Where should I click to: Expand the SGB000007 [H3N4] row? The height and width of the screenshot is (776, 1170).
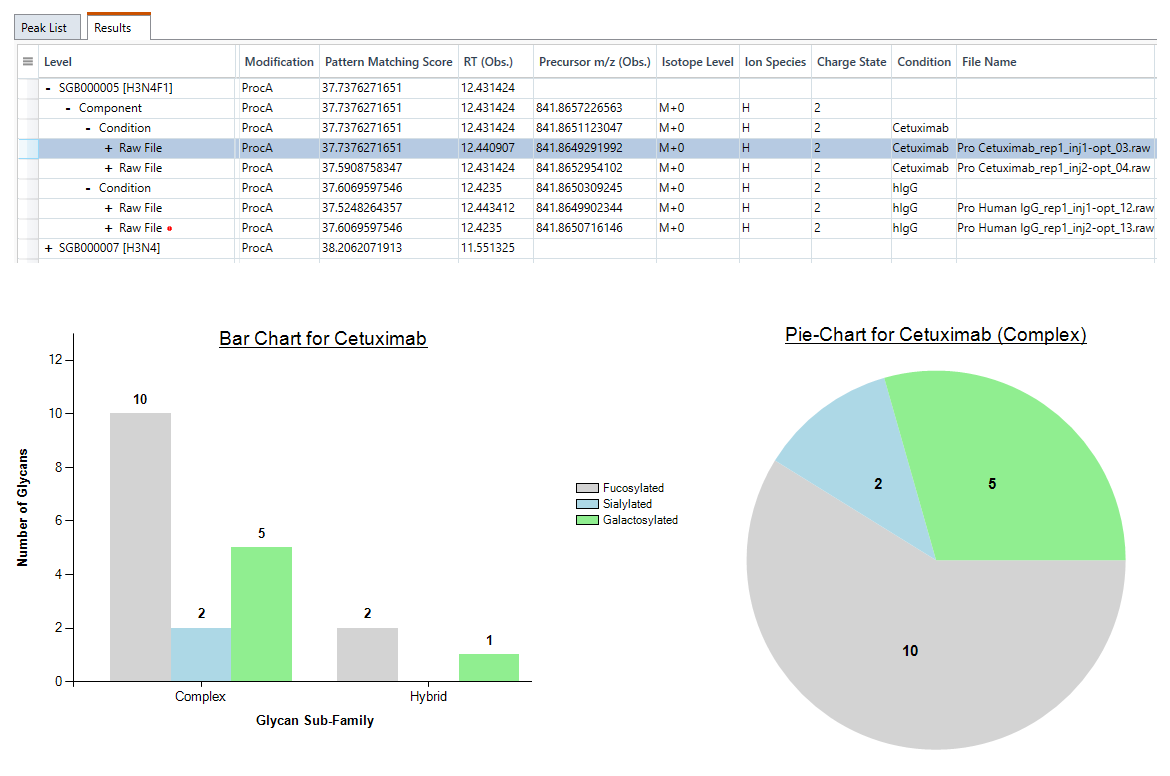point(49,248)
